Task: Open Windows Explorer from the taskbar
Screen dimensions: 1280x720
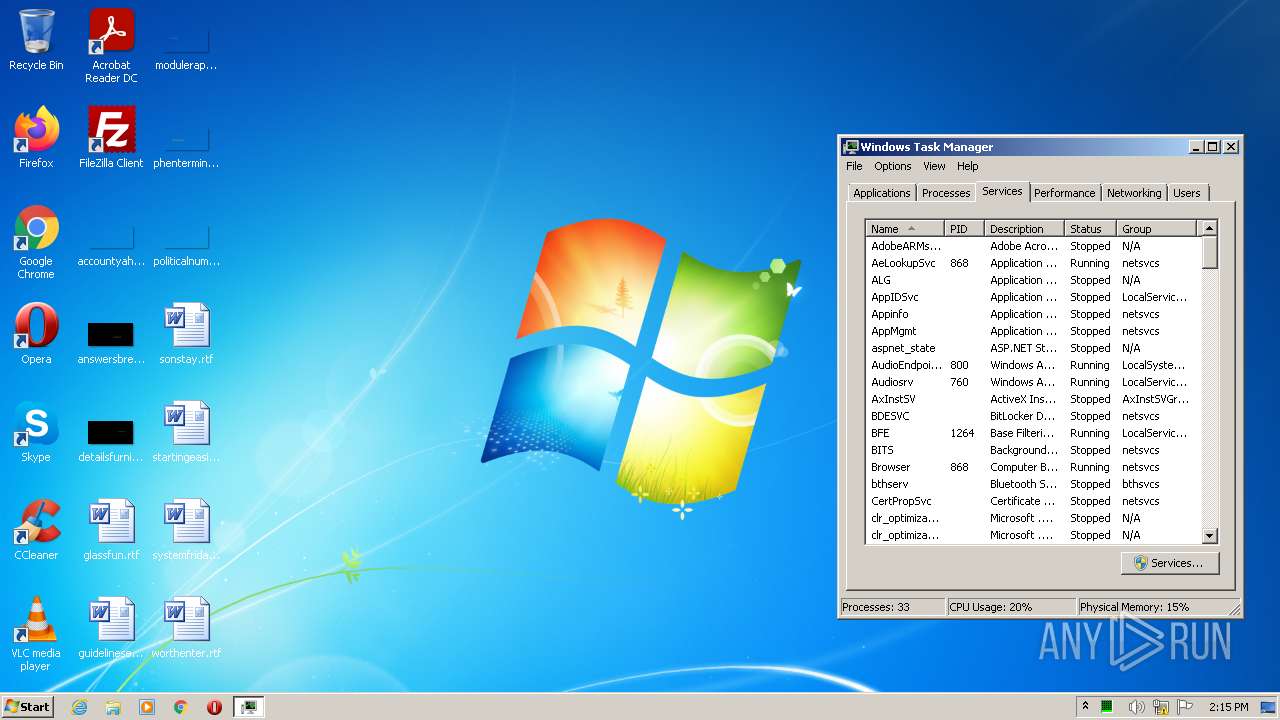Action: click(x=113, y=707)
